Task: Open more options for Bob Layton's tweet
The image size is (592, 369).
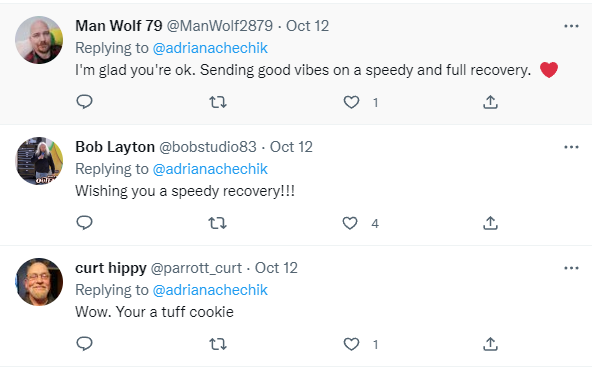Action: (x=571, y=147)
